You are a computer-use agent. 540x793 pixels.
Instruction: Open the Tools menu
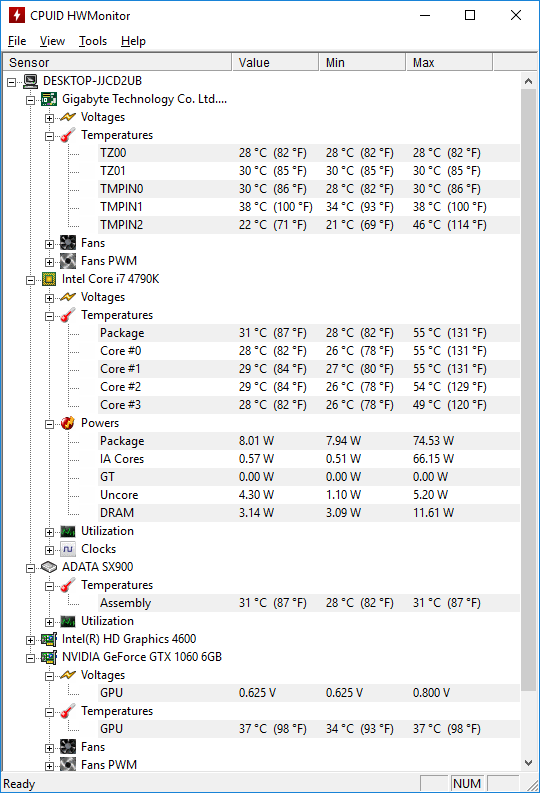tap(93, 41)
